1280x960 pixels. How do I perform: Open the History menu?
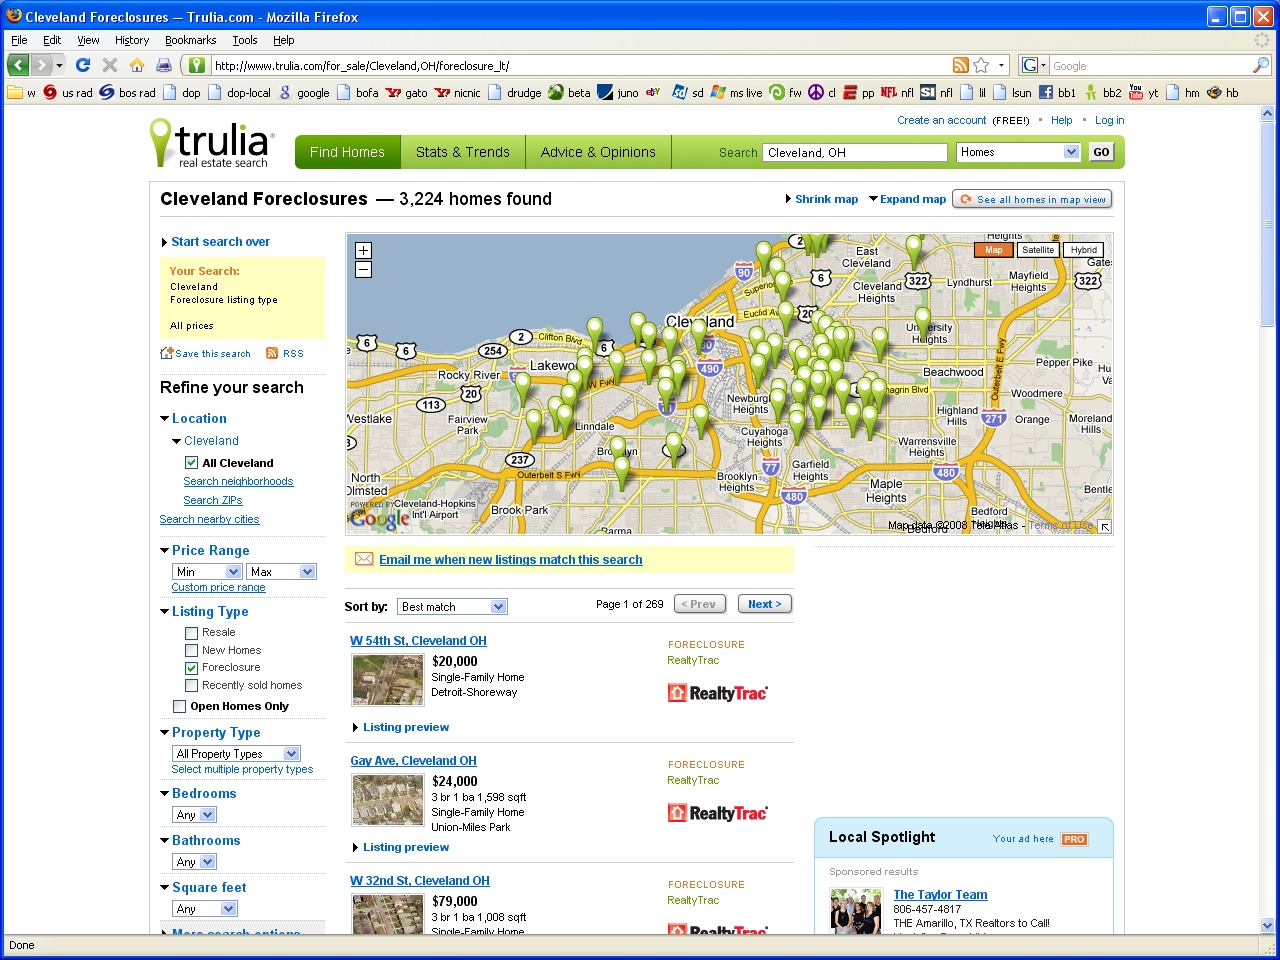(x=132, y=40)
